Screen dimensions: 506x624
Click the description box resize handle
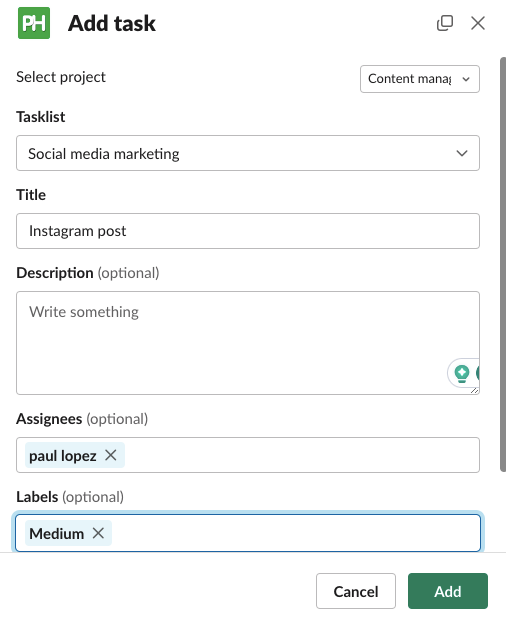[474, 390]
